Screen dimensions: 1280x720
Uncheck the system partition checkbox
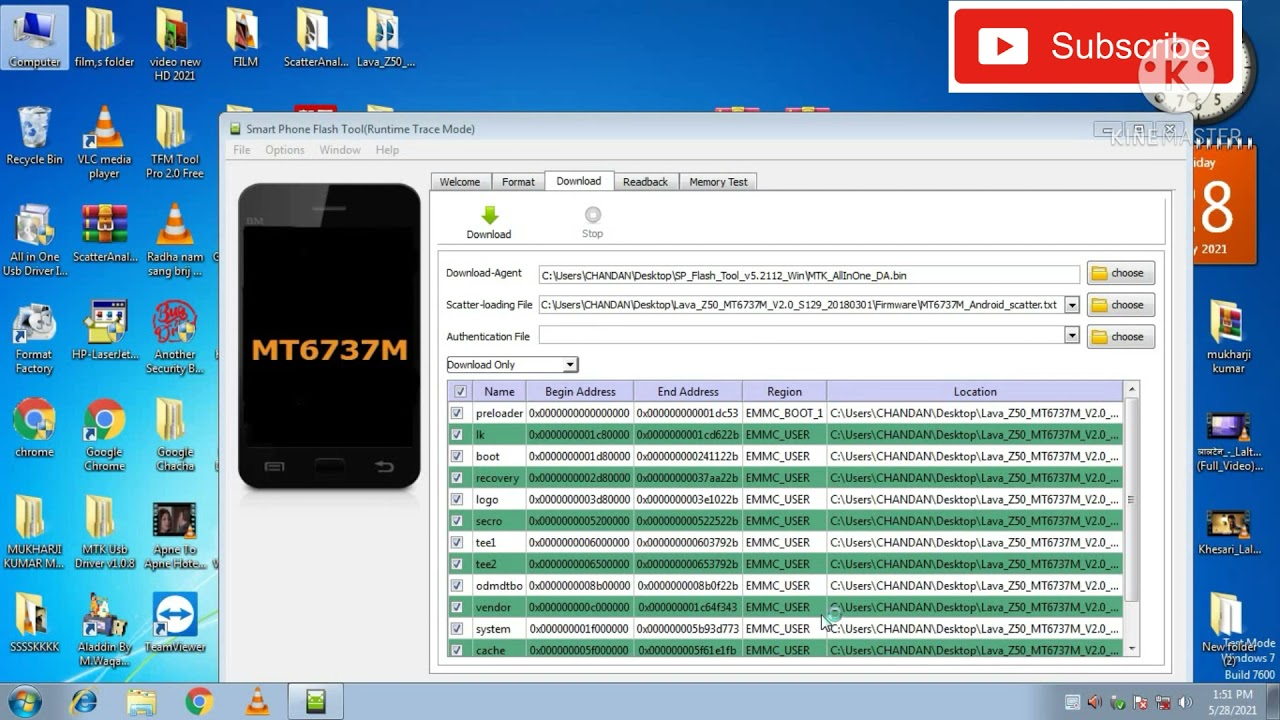pos(457,629)
